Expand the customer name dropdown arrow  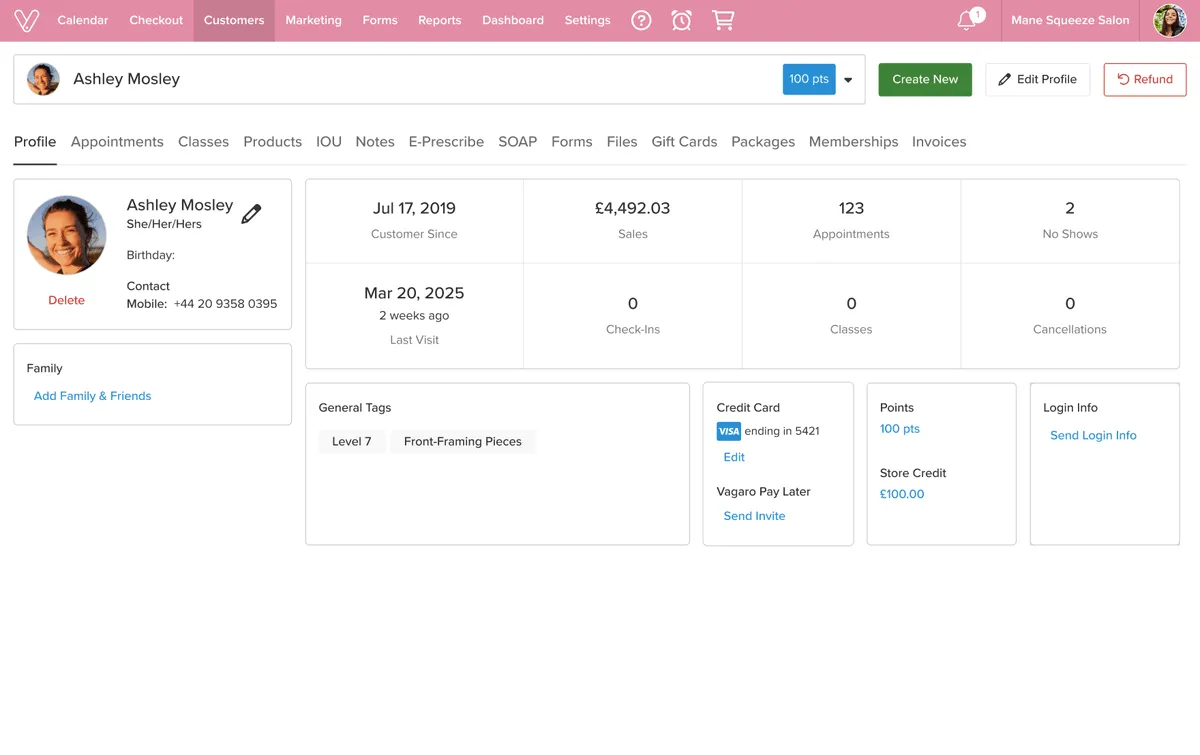pos(849,80)
